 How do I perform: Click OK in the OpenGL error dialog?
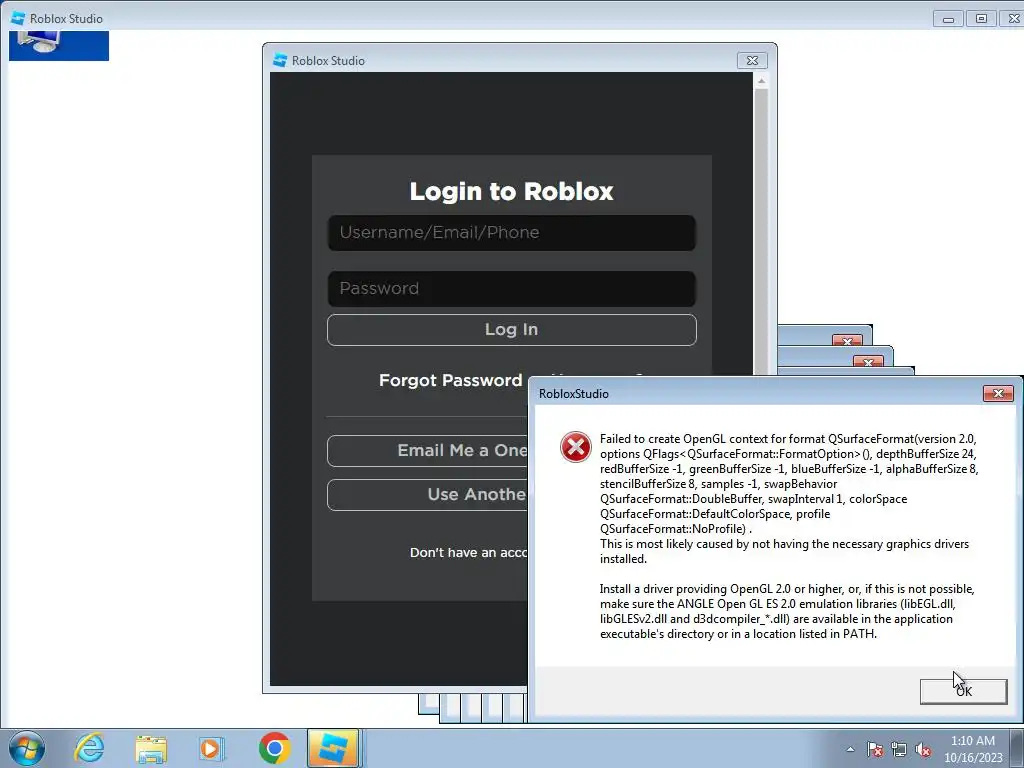(x=963, y=691)
